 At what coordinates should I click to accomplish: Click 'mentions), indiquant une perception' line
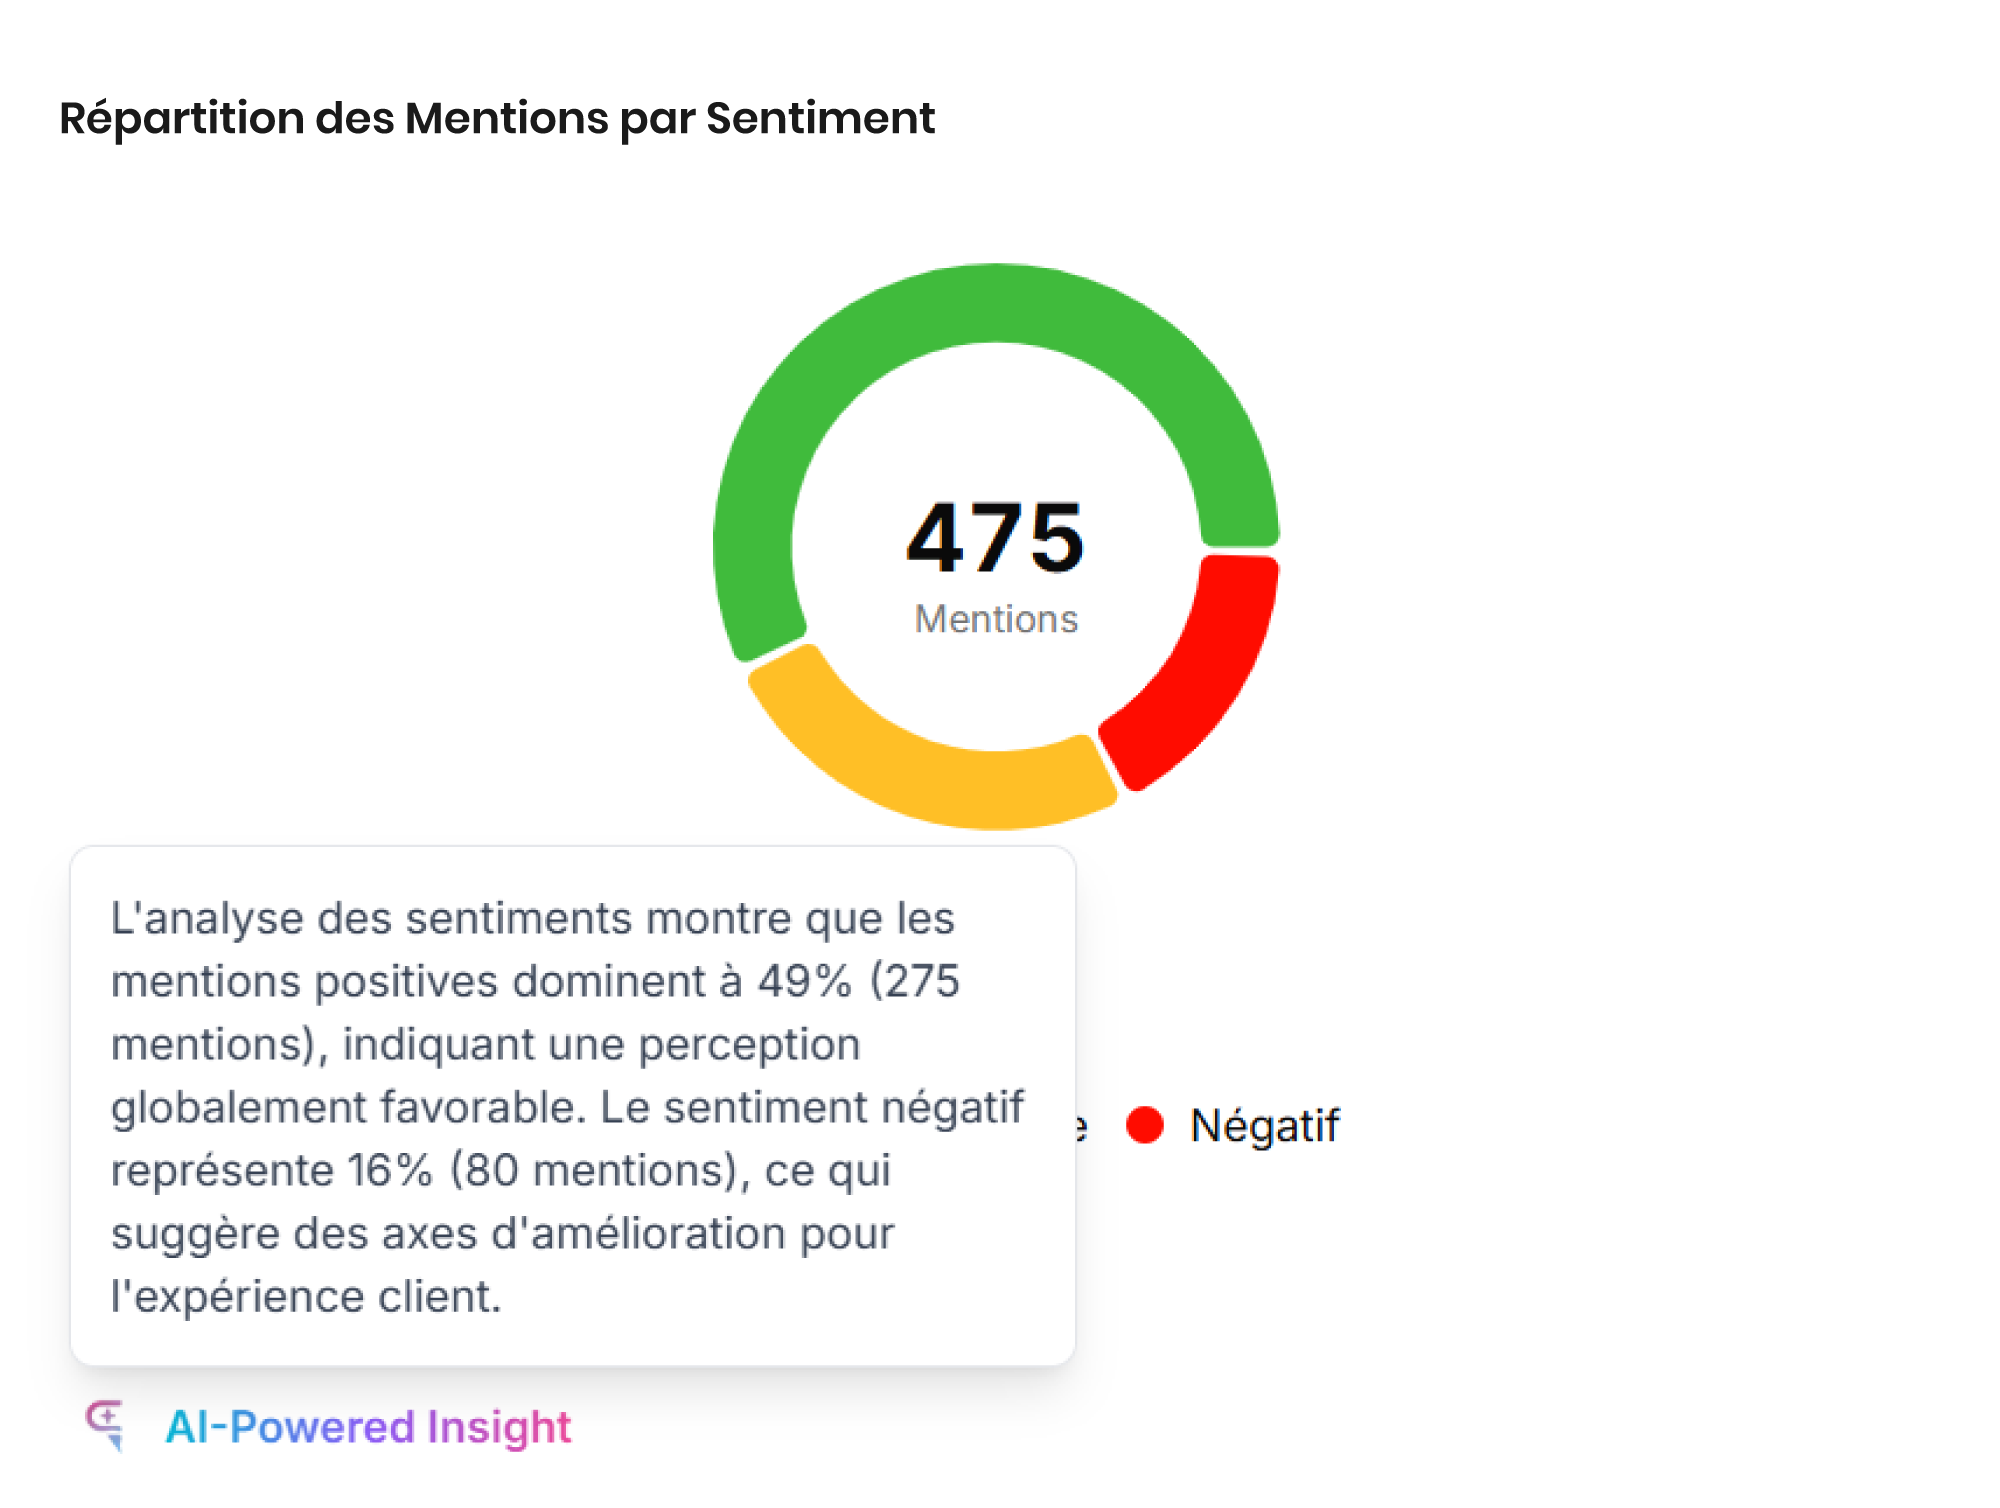pyautogui.click(x=485, y=1044)
